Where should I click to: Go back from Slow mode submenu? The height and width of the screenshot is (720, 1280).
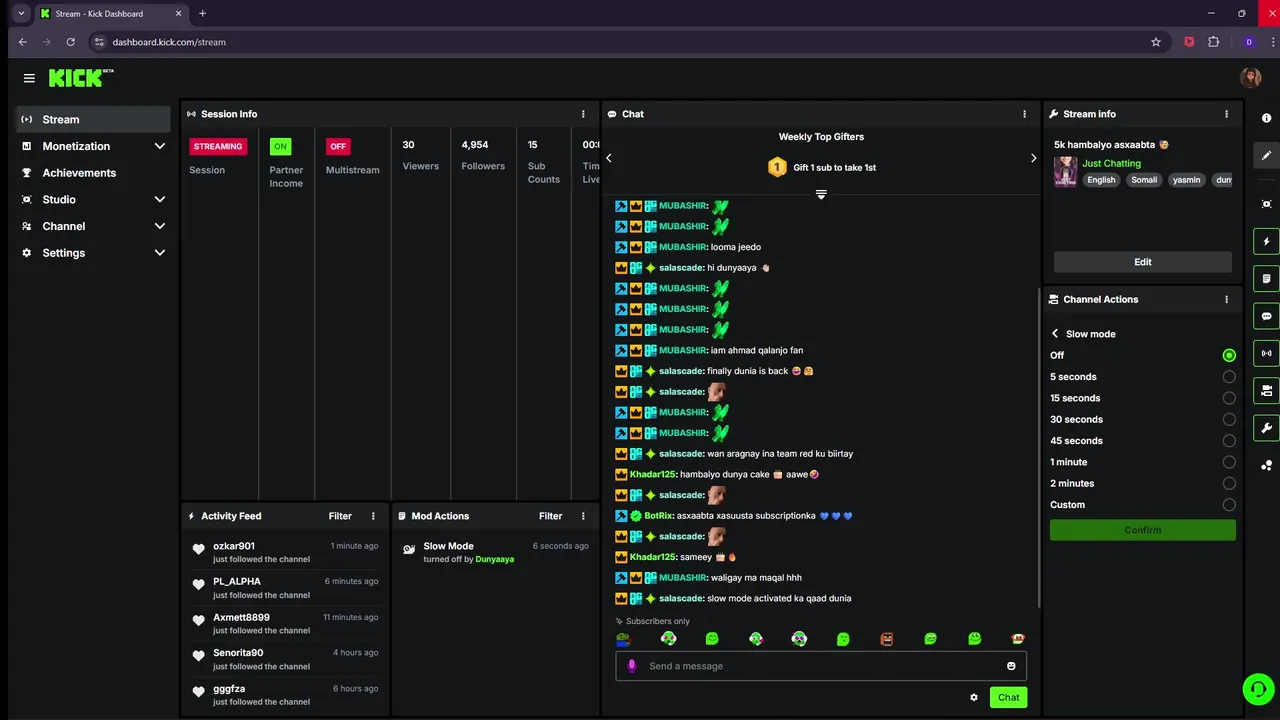tap(1055, 334)
